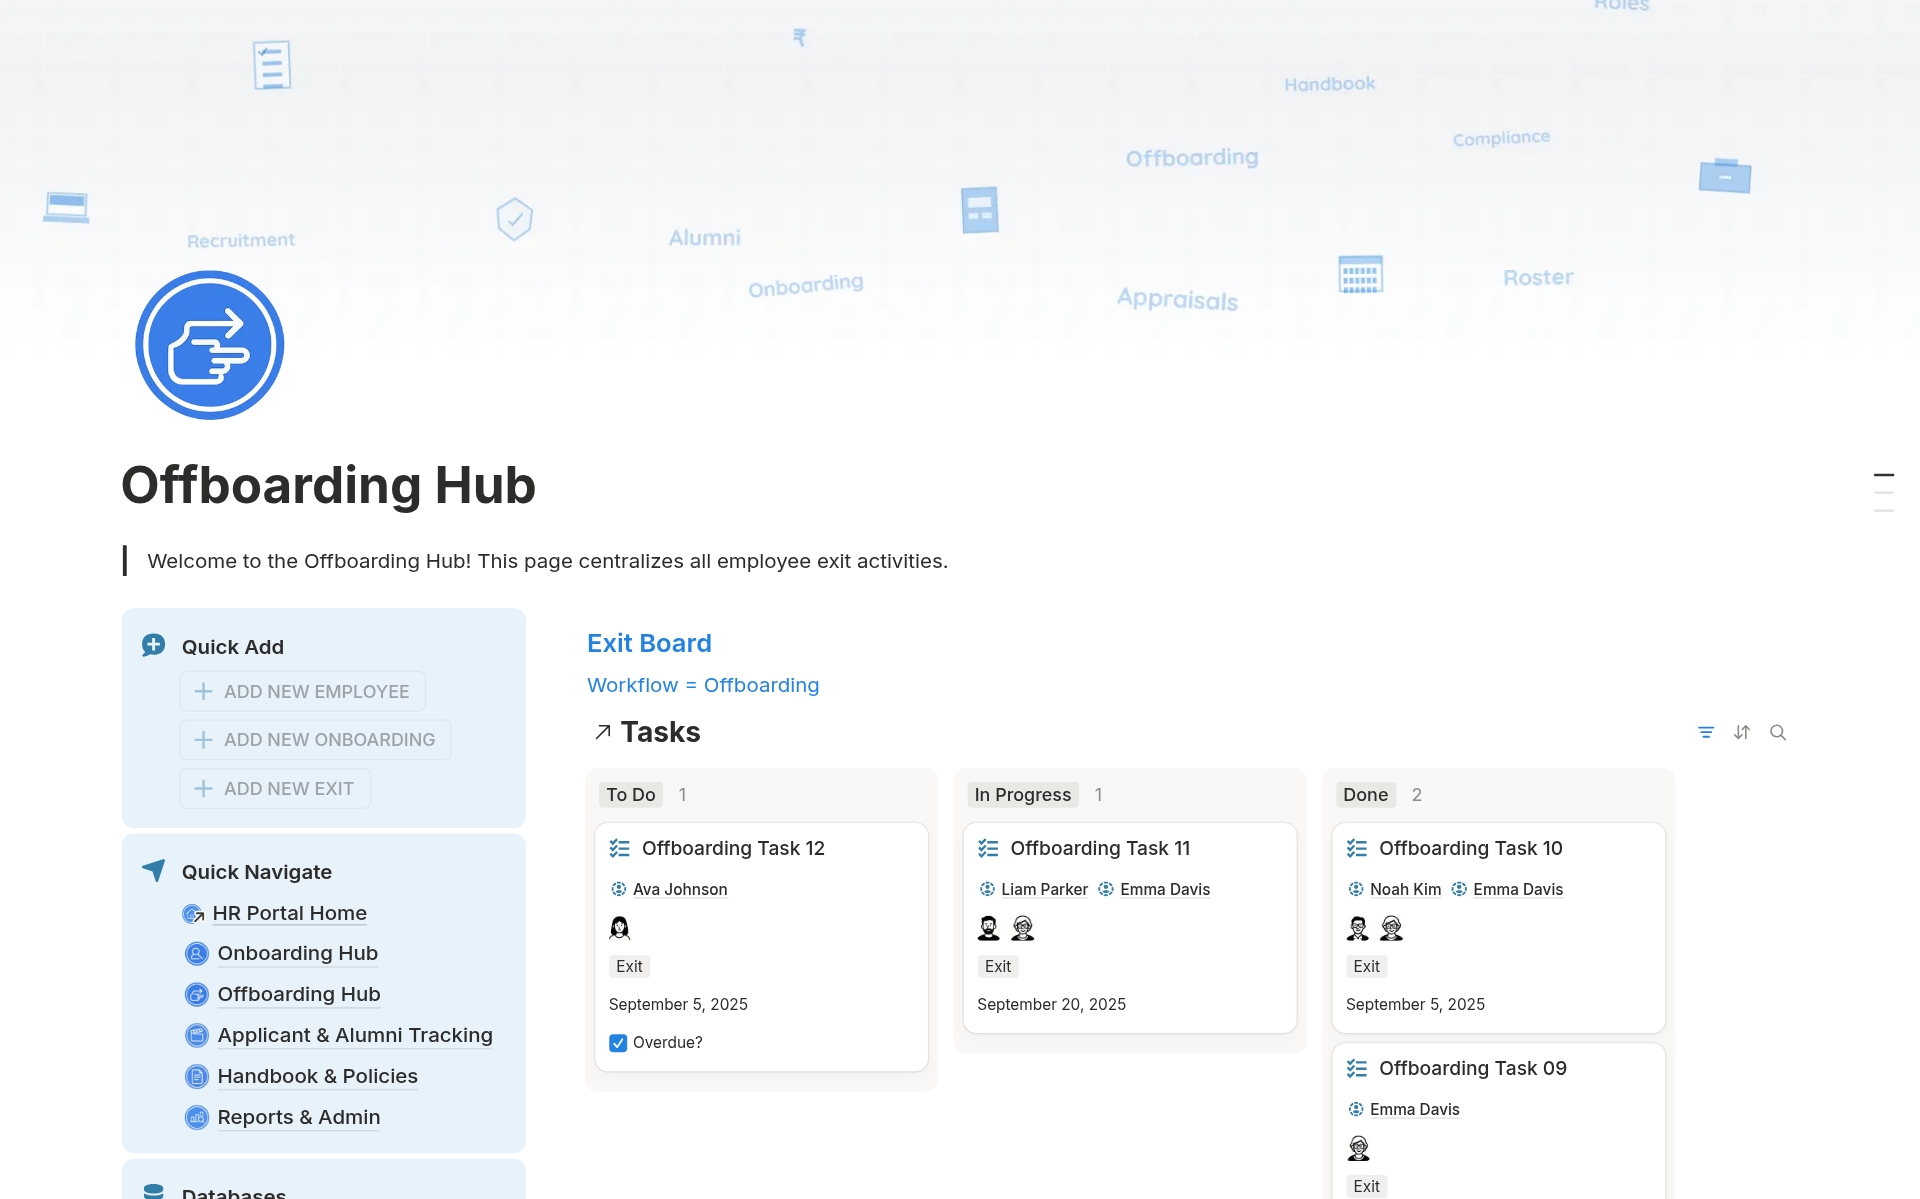This screenshot has height=1199, width=1920.
Task: Click Noah Kim name on Task 10
Action: pyautogui.click(x=1405, y=890)
